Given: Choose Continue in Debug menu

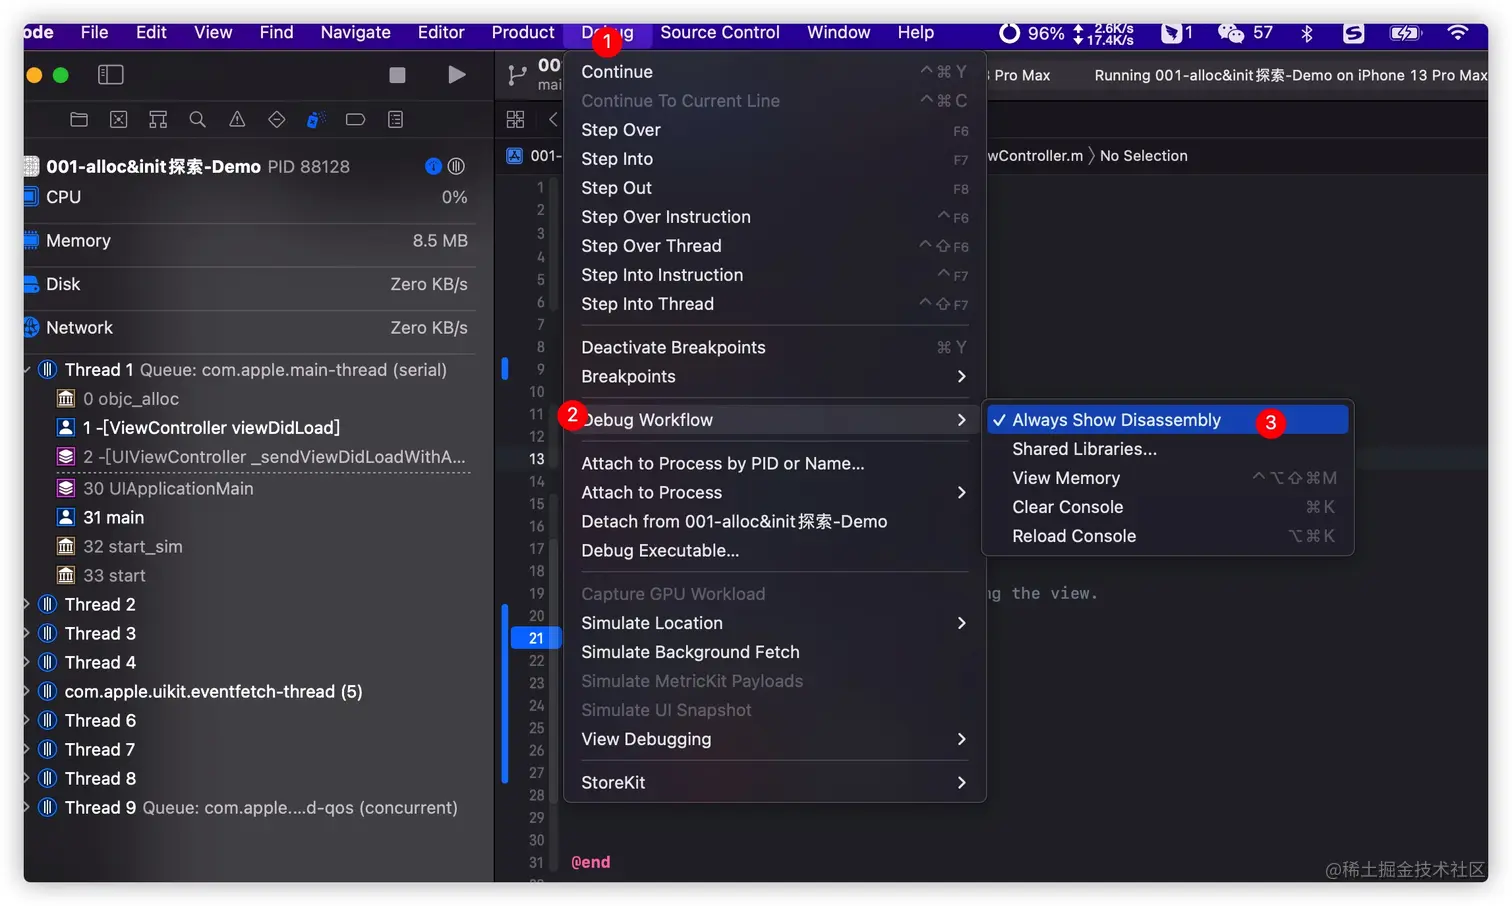Looking at the screenshot, I should click(x=775, y=72).
